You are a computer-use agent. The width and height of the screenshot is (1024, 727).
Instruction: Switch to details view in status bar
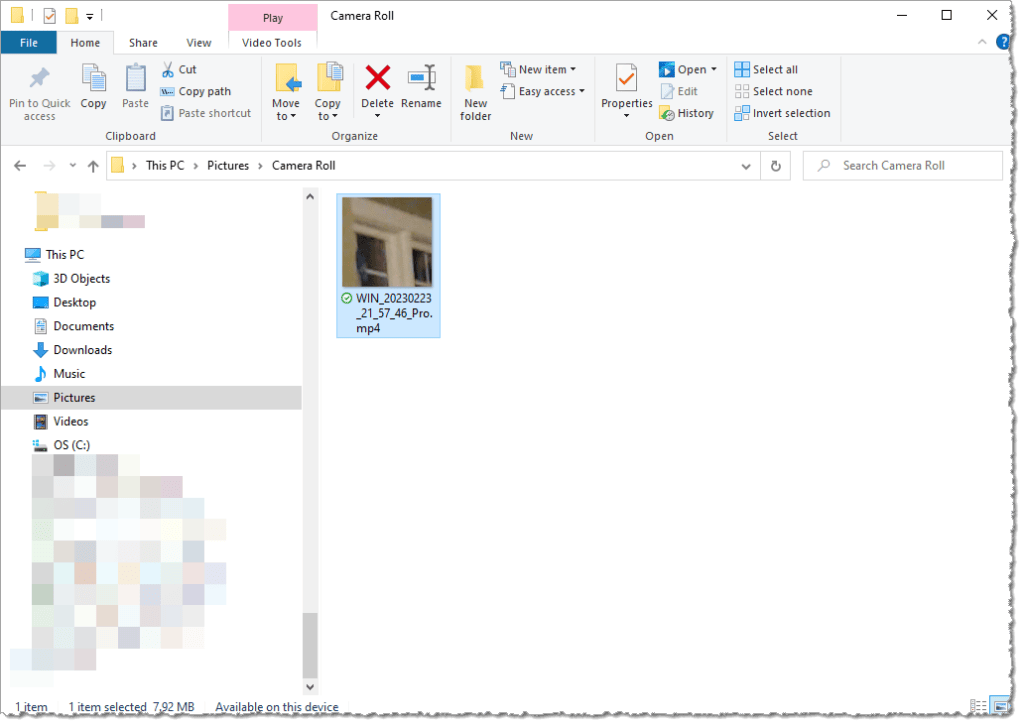(977, 707)
